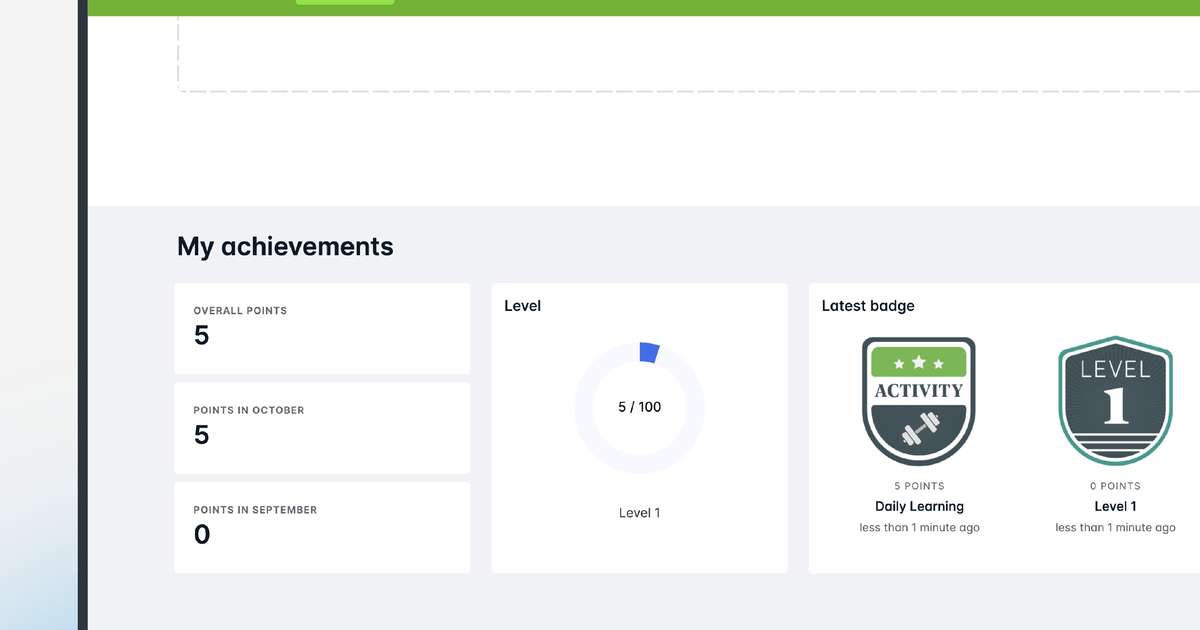Click the timestamp under Daily Learning

[x=919, y=528]
